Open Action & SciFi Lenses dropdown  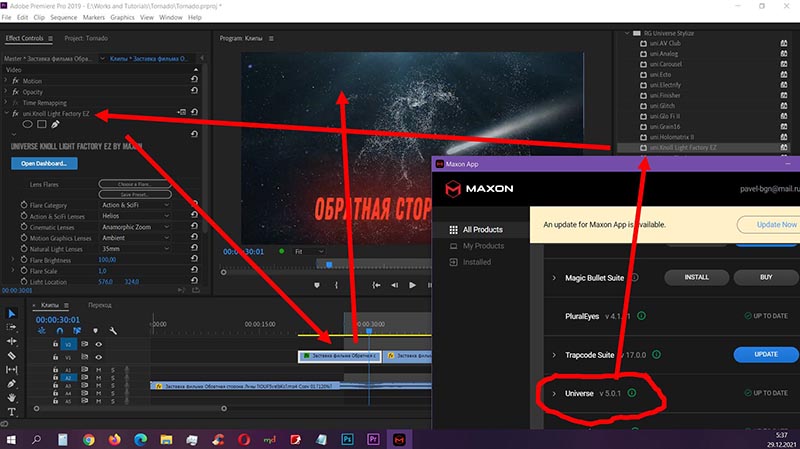135,216
